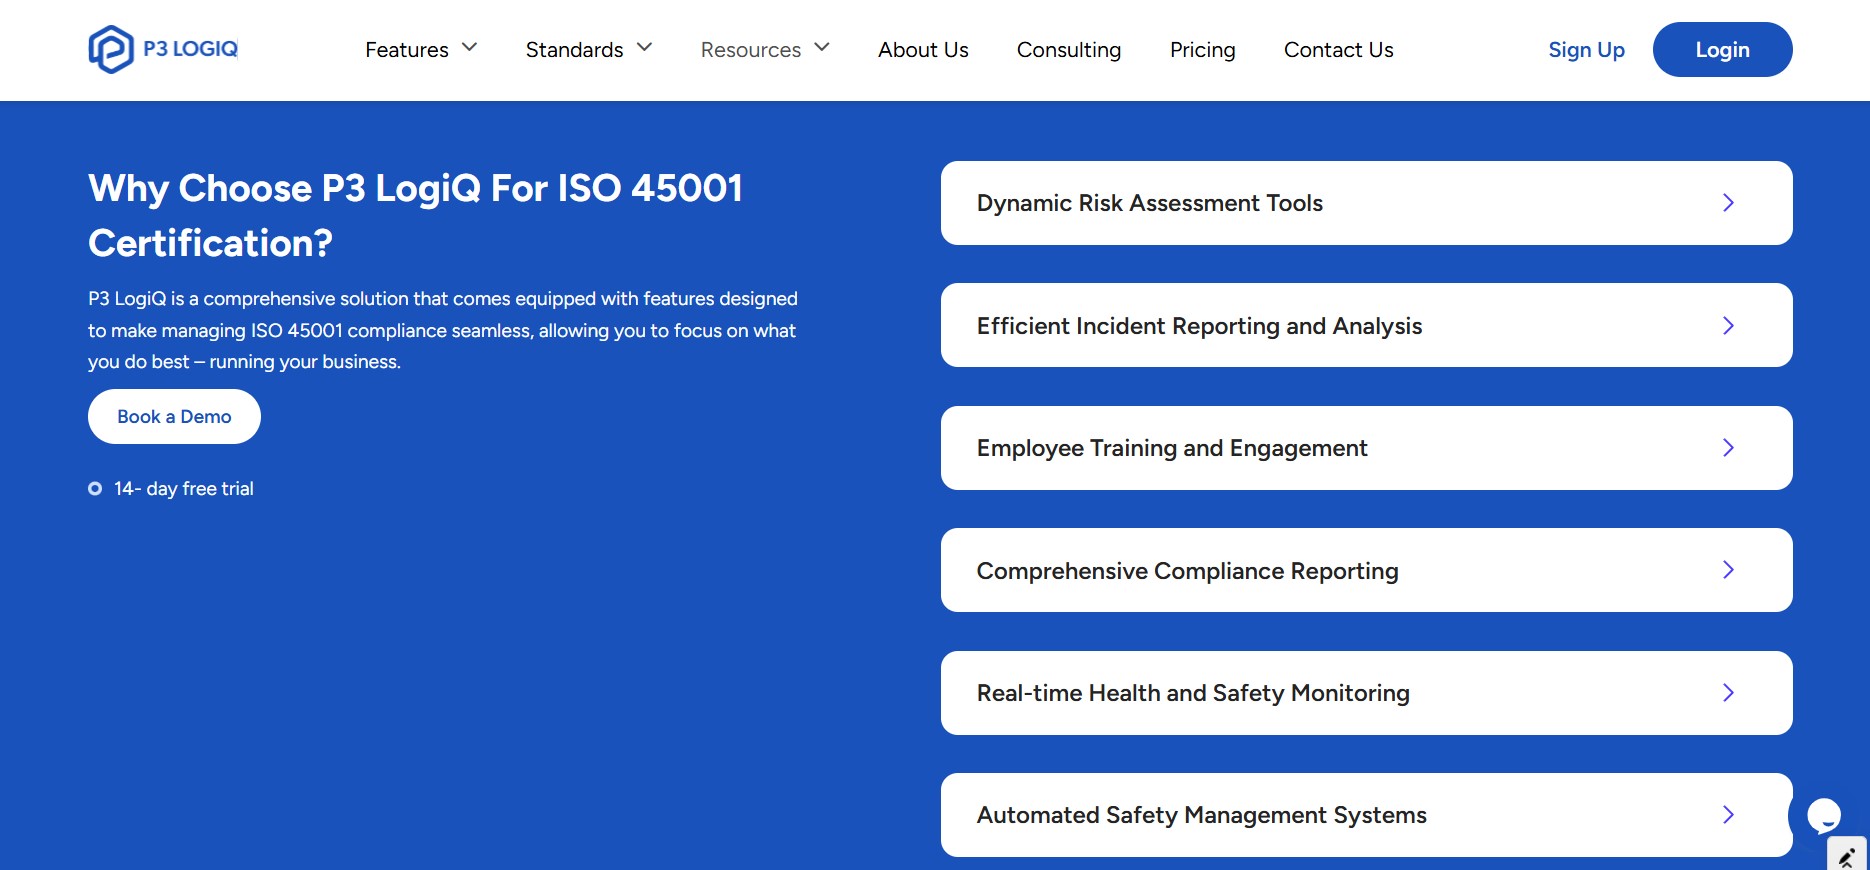Open the Resources nav item
Viewport: 1870px width, 870px height.
point(751,49)
